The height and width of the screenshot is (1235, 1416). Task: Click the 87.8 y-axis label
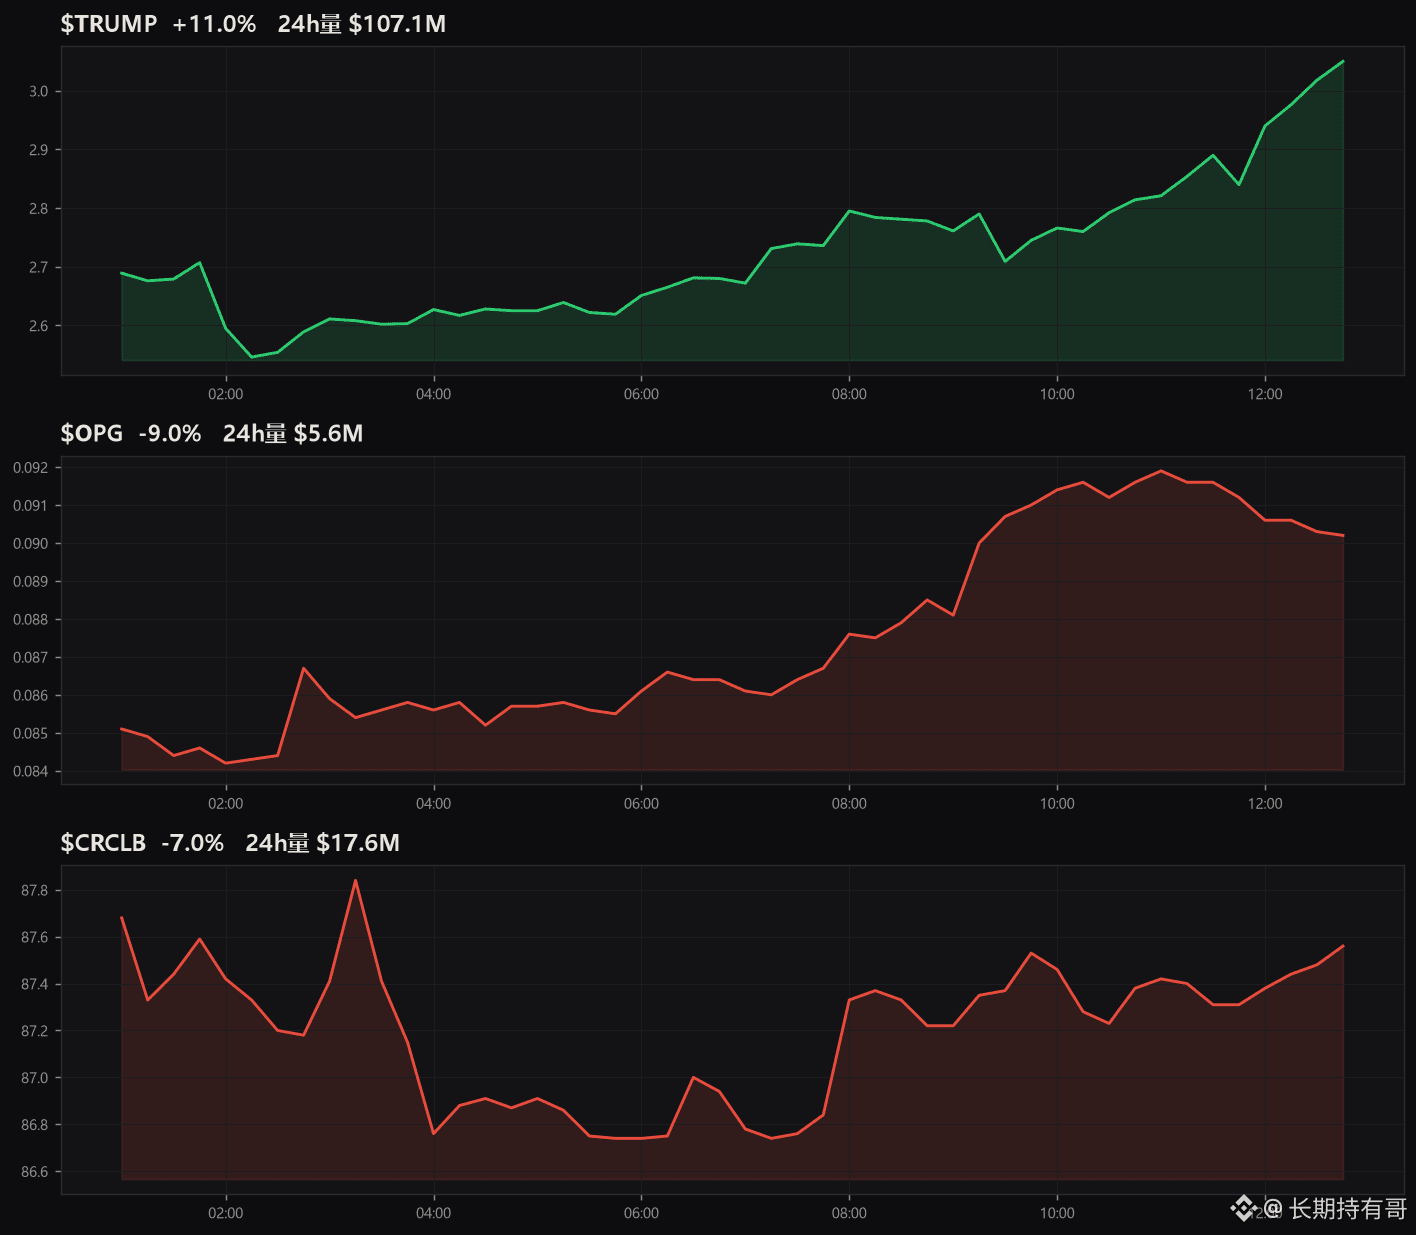coord(34,890)
